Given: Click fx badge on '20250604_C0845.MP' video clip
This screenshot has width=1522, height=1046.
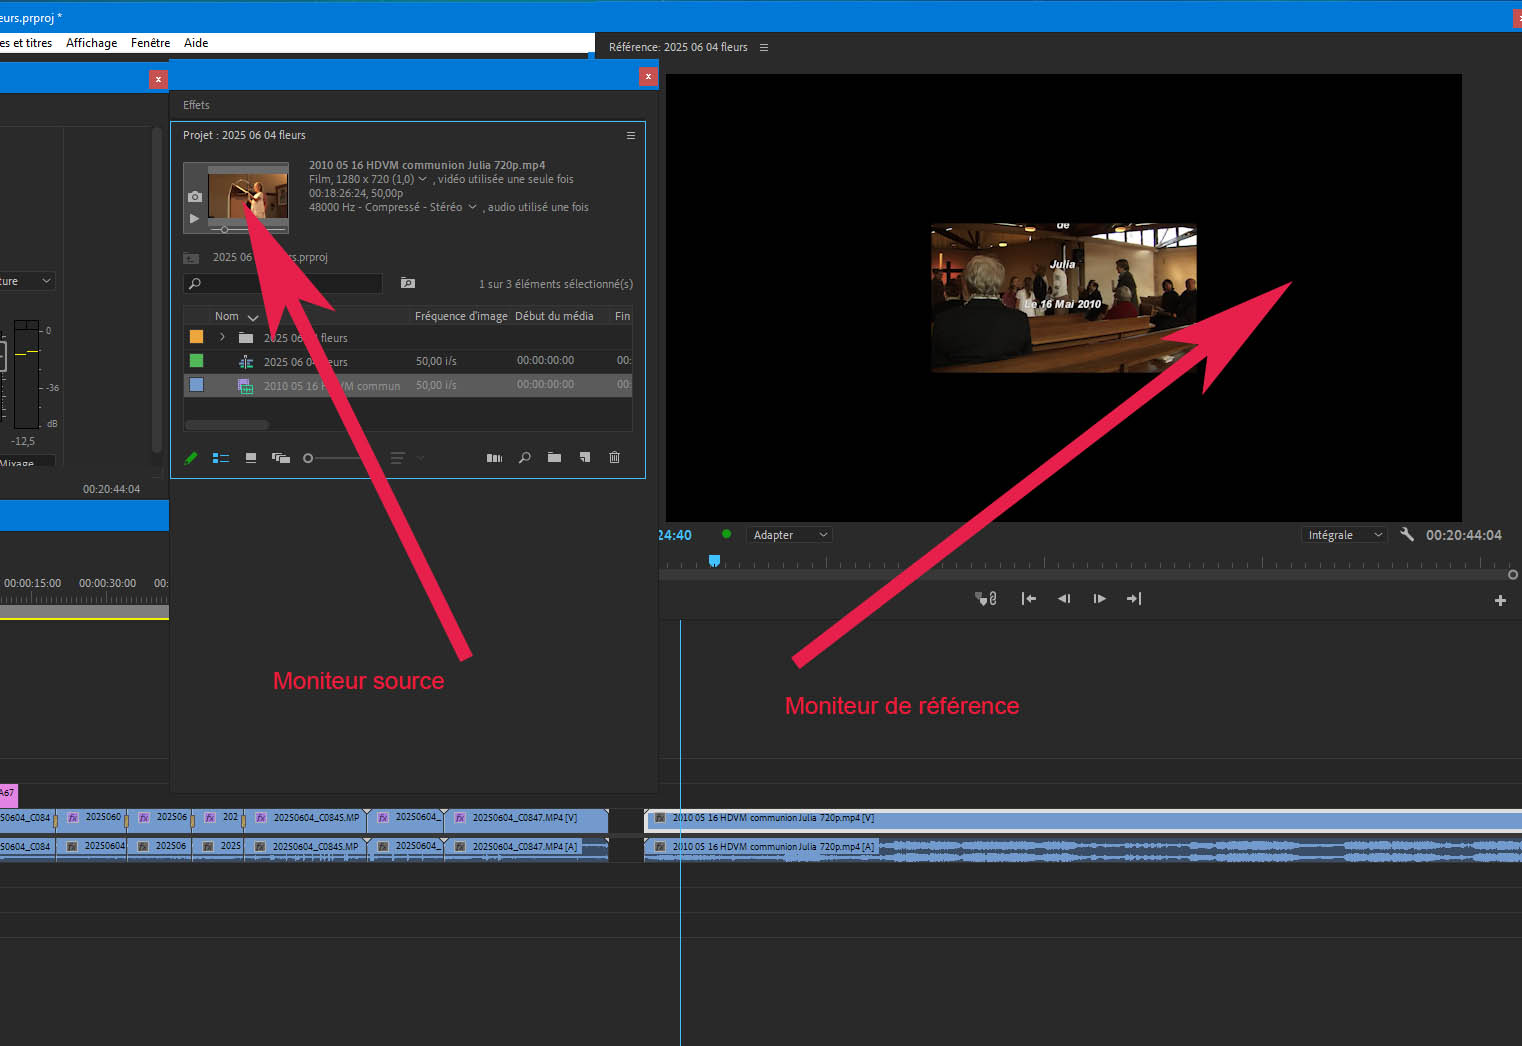Looking at the screenshot, I should [261, 818].
